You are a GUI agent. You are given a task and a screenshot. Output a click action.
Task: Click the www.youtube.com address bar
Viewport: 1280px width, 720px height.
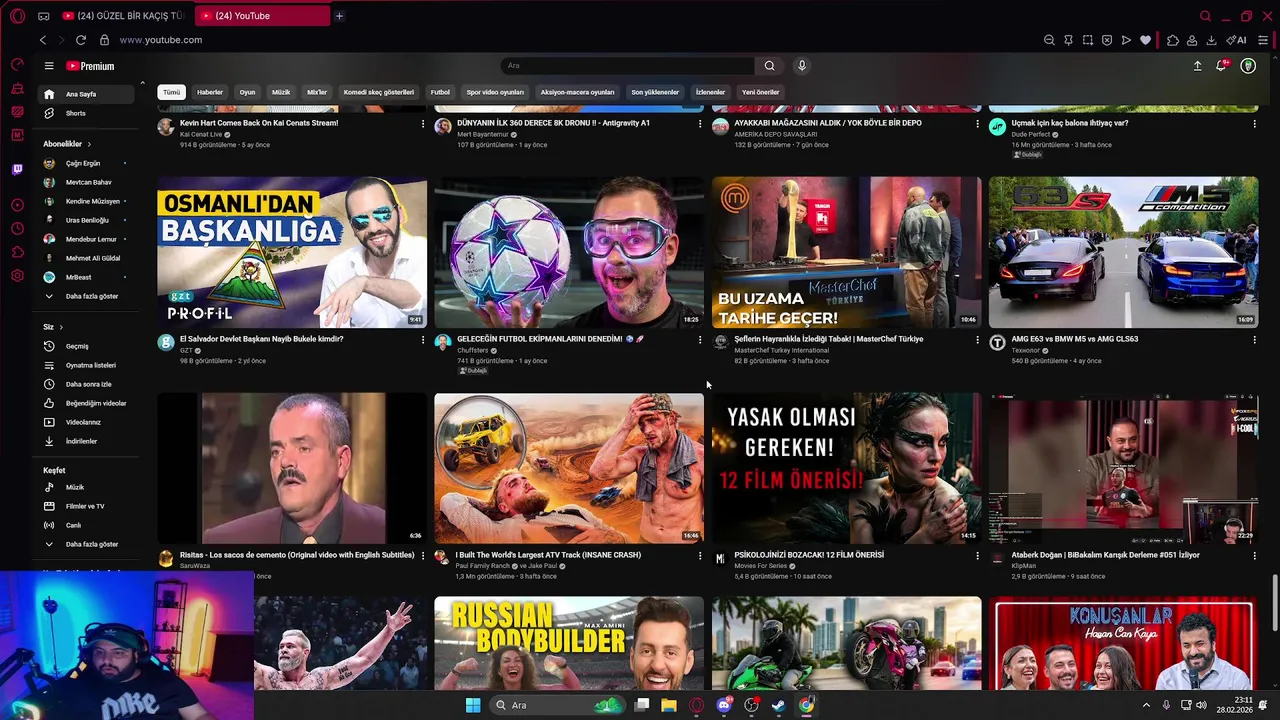click(160, 40)
